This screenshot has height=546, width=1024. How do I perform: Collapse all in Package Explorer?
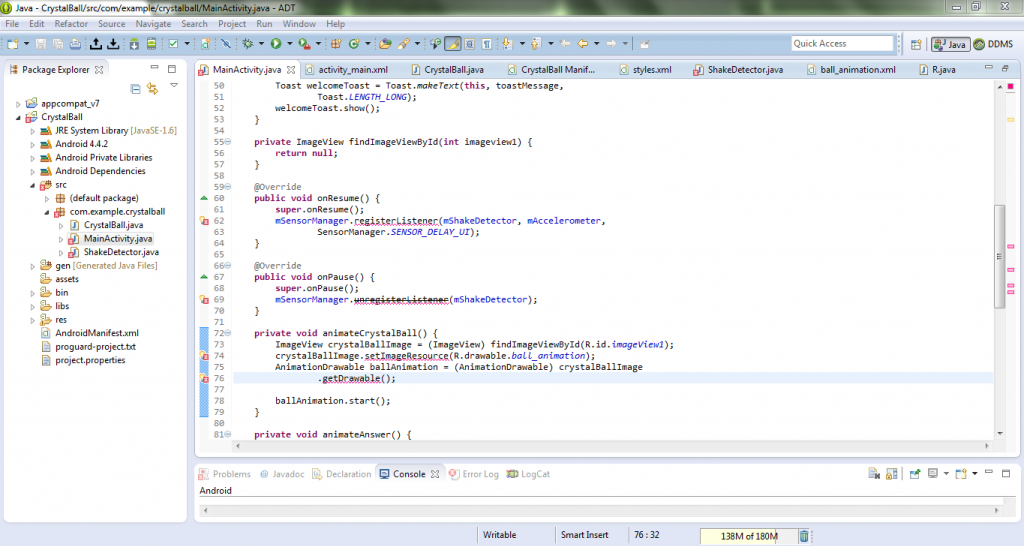(x=136, y=89)
